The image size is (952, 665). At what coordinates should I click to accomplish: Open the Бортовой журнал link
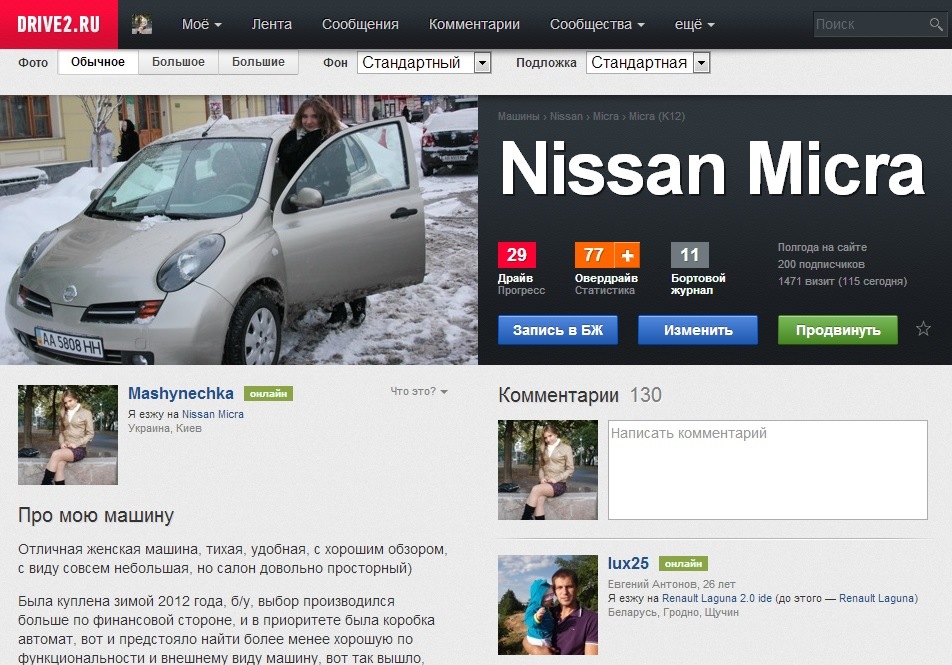pos(698,284)
